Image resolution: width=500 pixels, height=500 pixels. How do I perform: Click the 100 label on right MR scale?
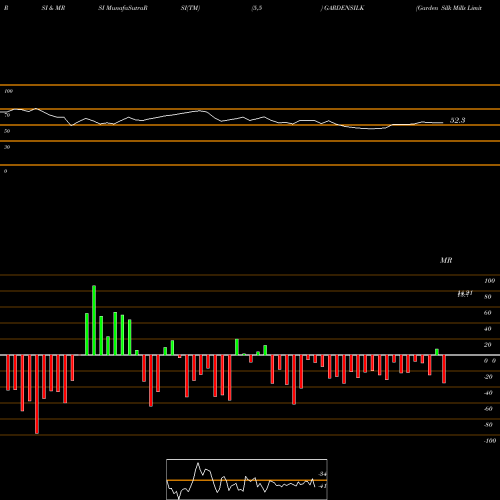pos(489,281)
